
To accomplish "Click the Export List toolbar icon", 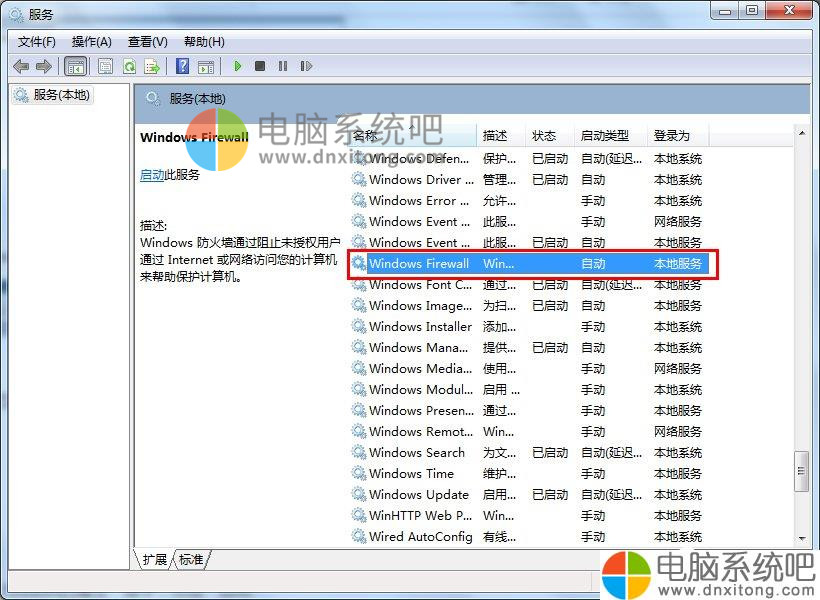I will point(152,66).
